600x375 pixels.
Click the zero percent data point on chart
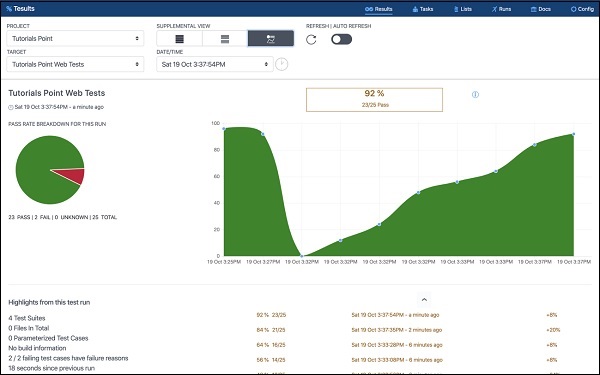(302, 256)
